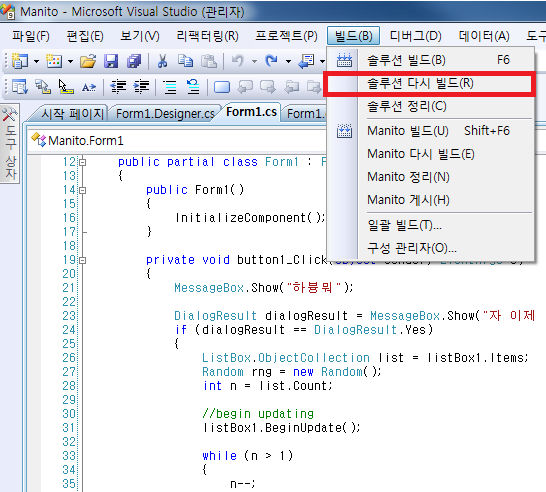Screen dimensions: 546x492
Task: Cut the selection with the scissors icon
Action: 162,61
